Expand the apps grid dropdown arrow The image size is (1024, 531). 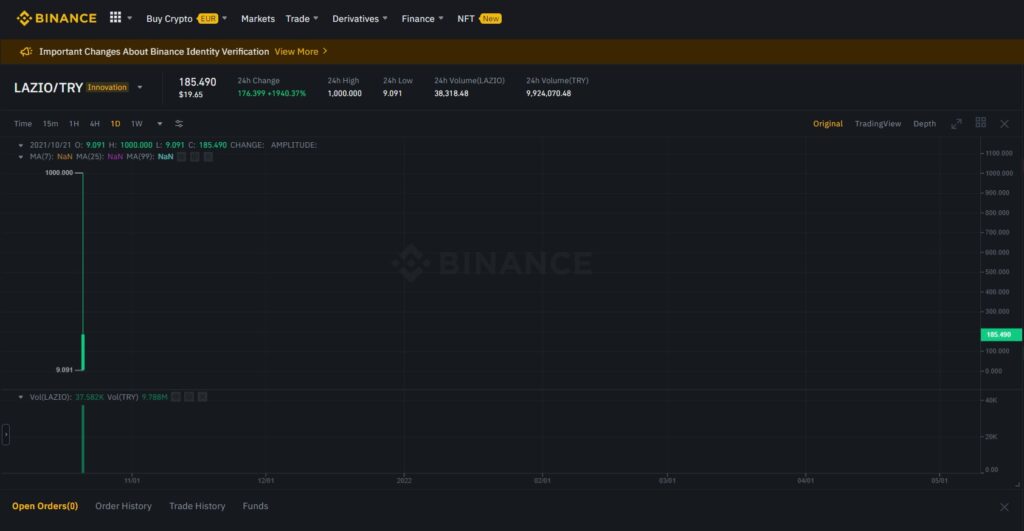click(x=129, y=18)
